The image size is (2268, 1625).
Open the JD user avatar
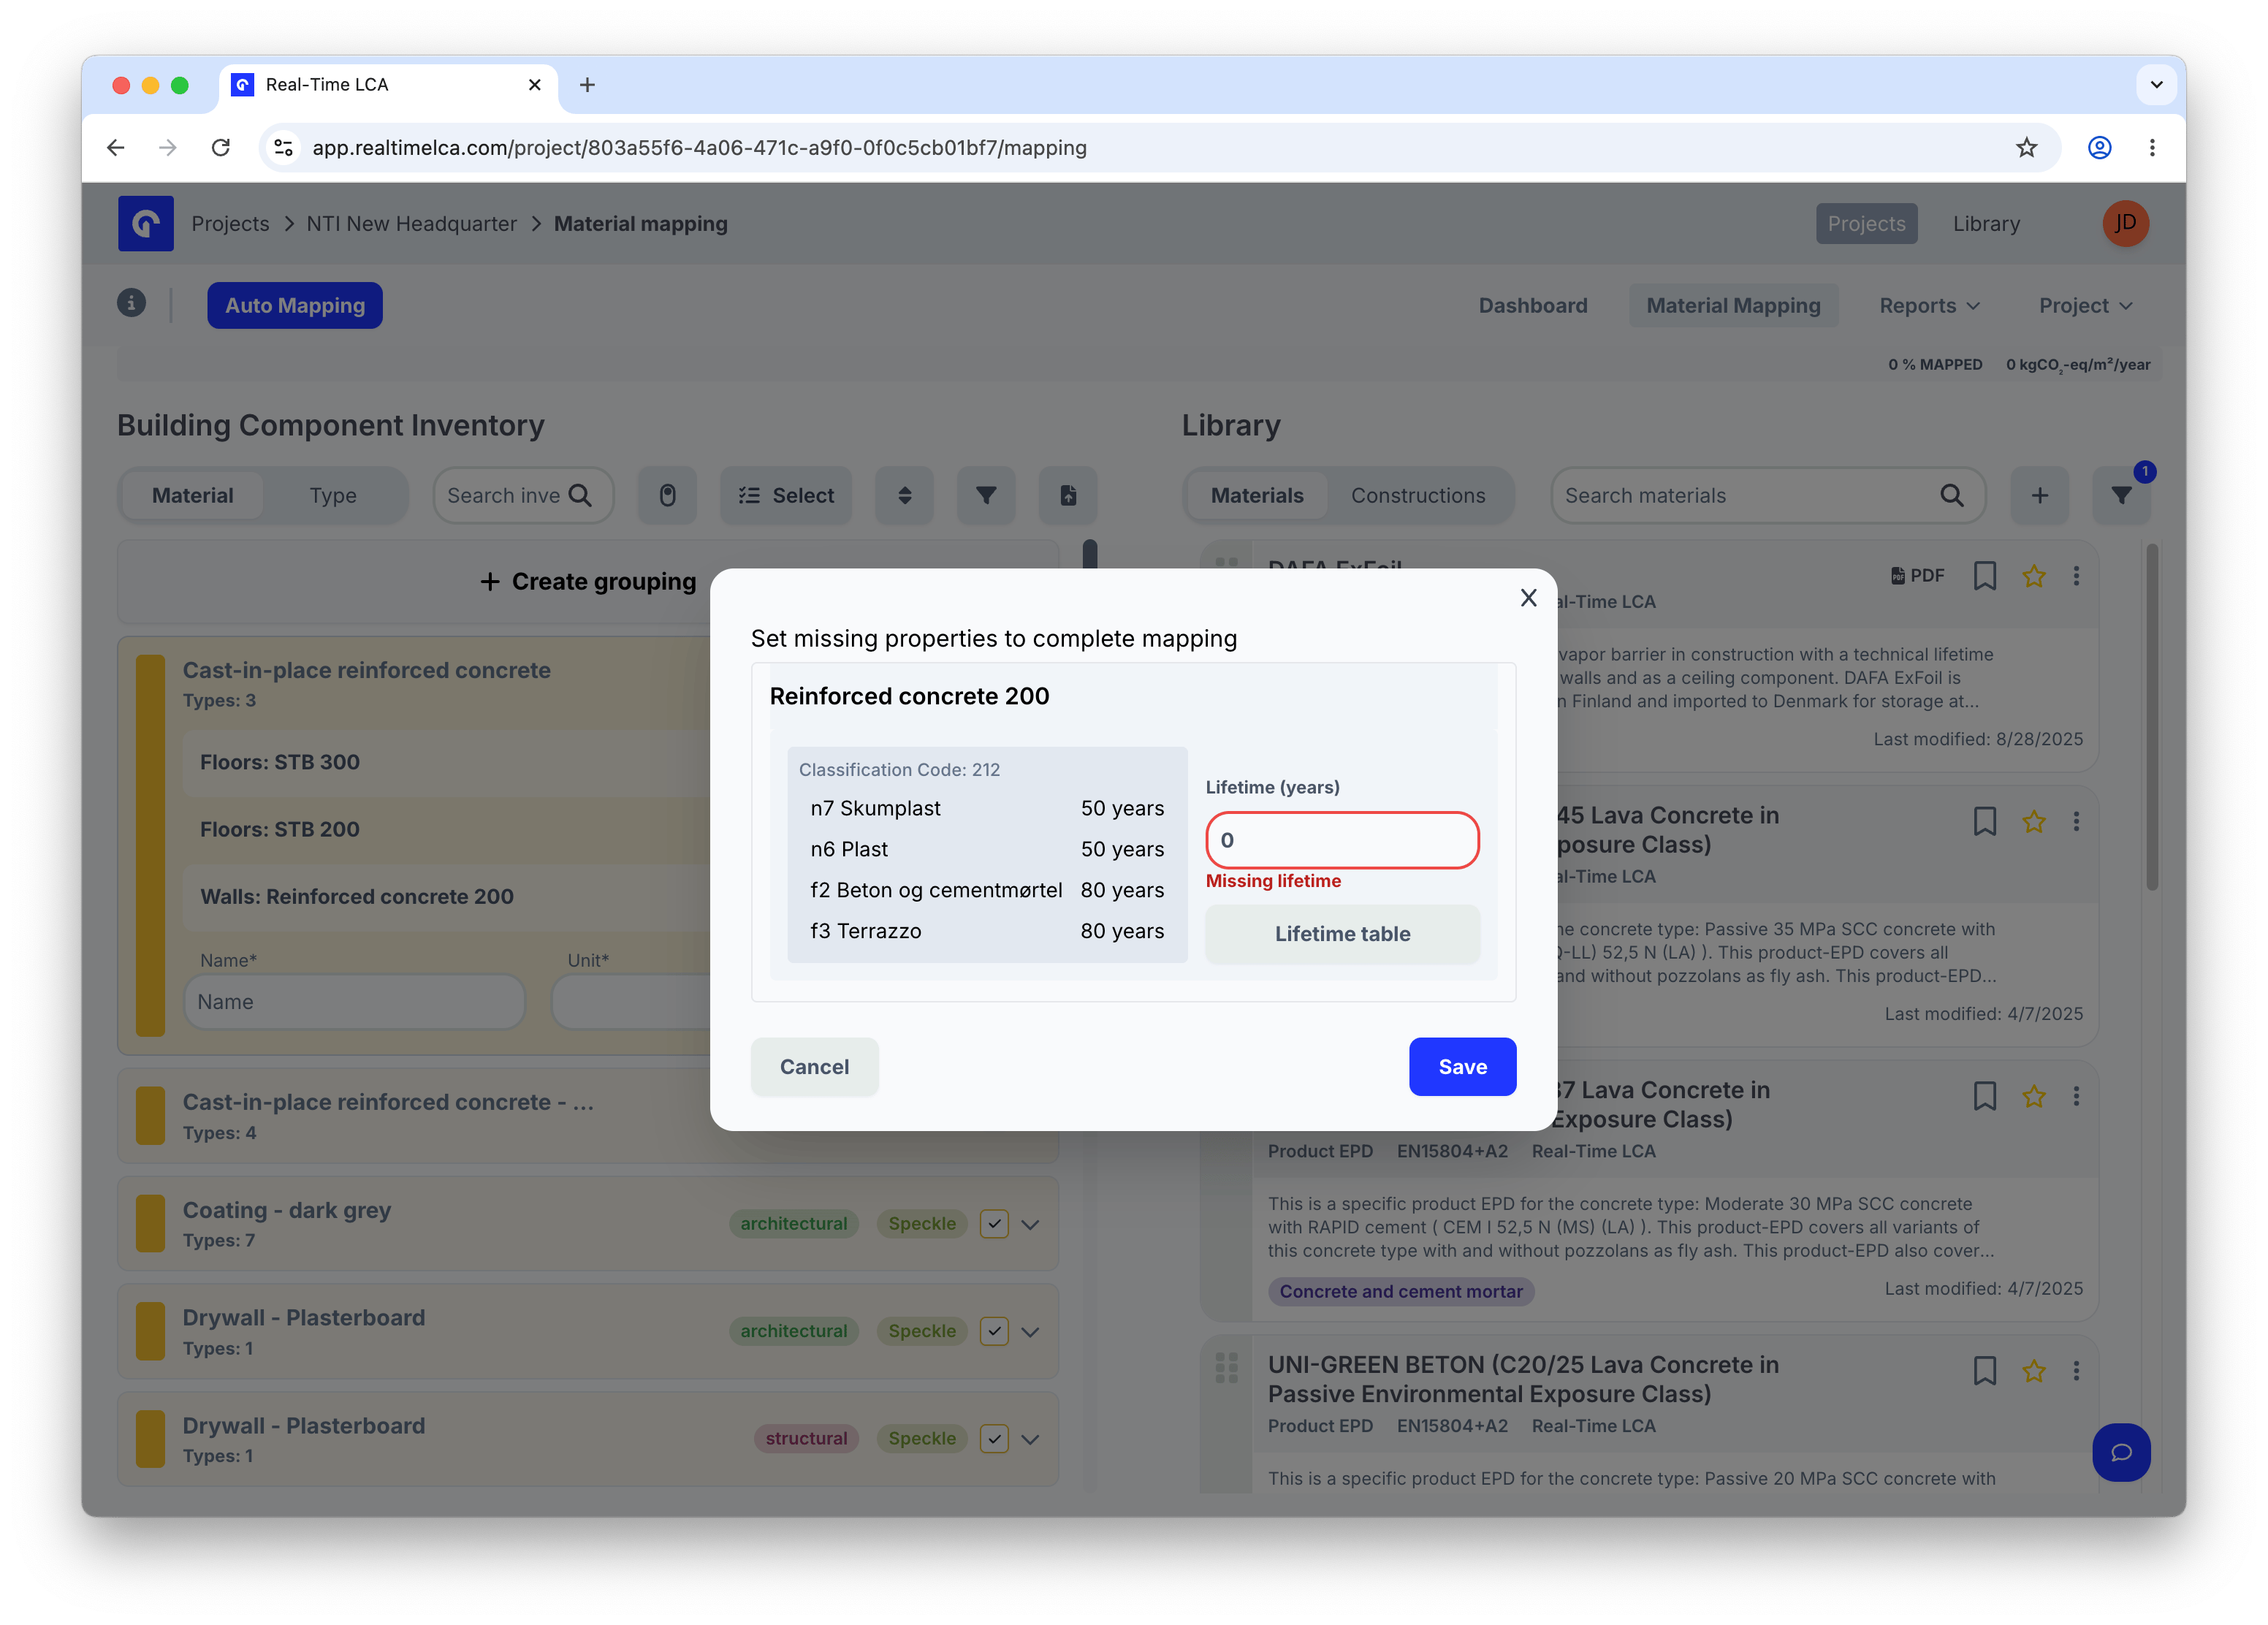(2125, 223)
